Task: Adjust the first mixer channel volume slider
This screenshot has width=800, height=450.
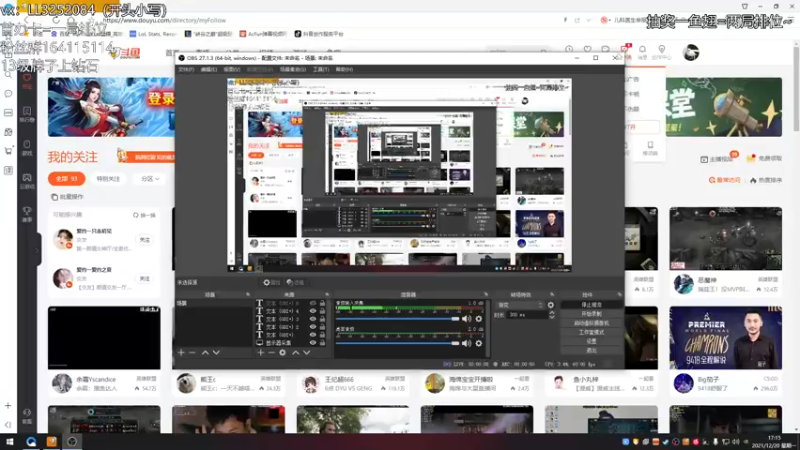Action: 398,319
